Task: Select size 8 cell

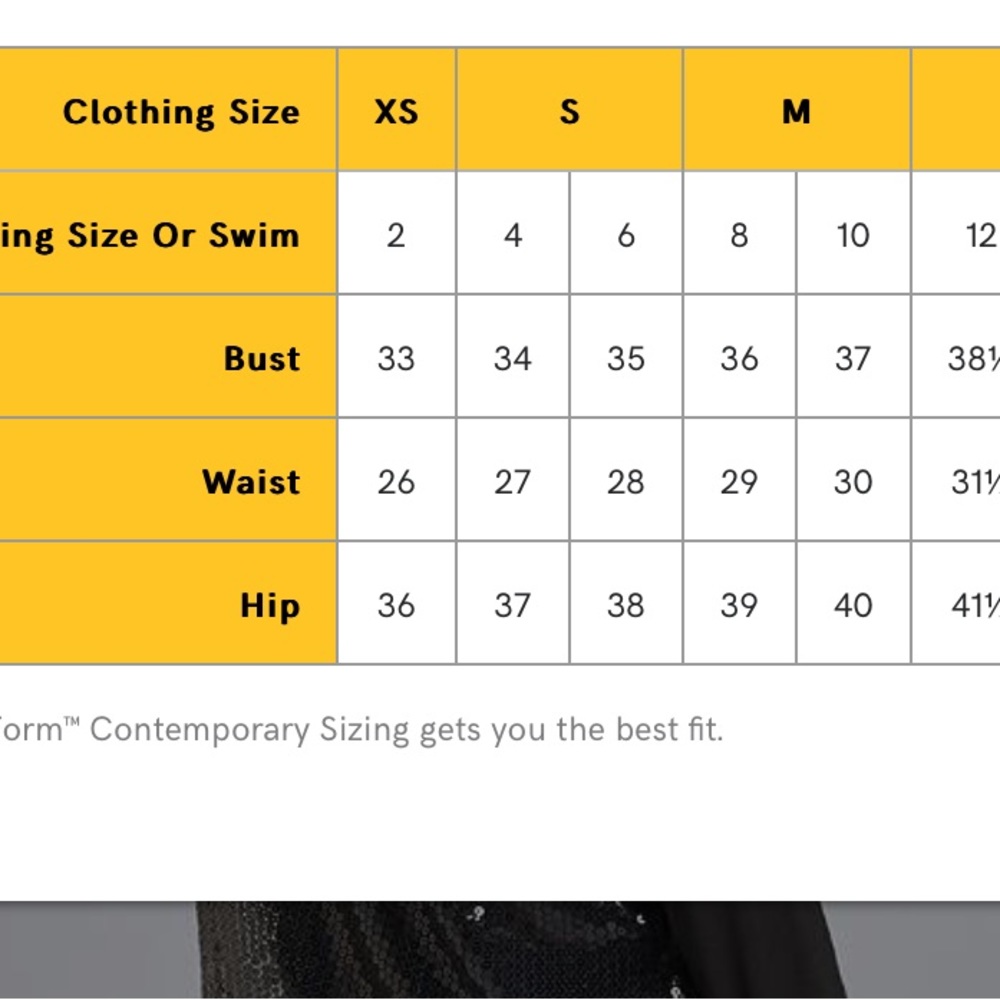Action: (740, 233)
